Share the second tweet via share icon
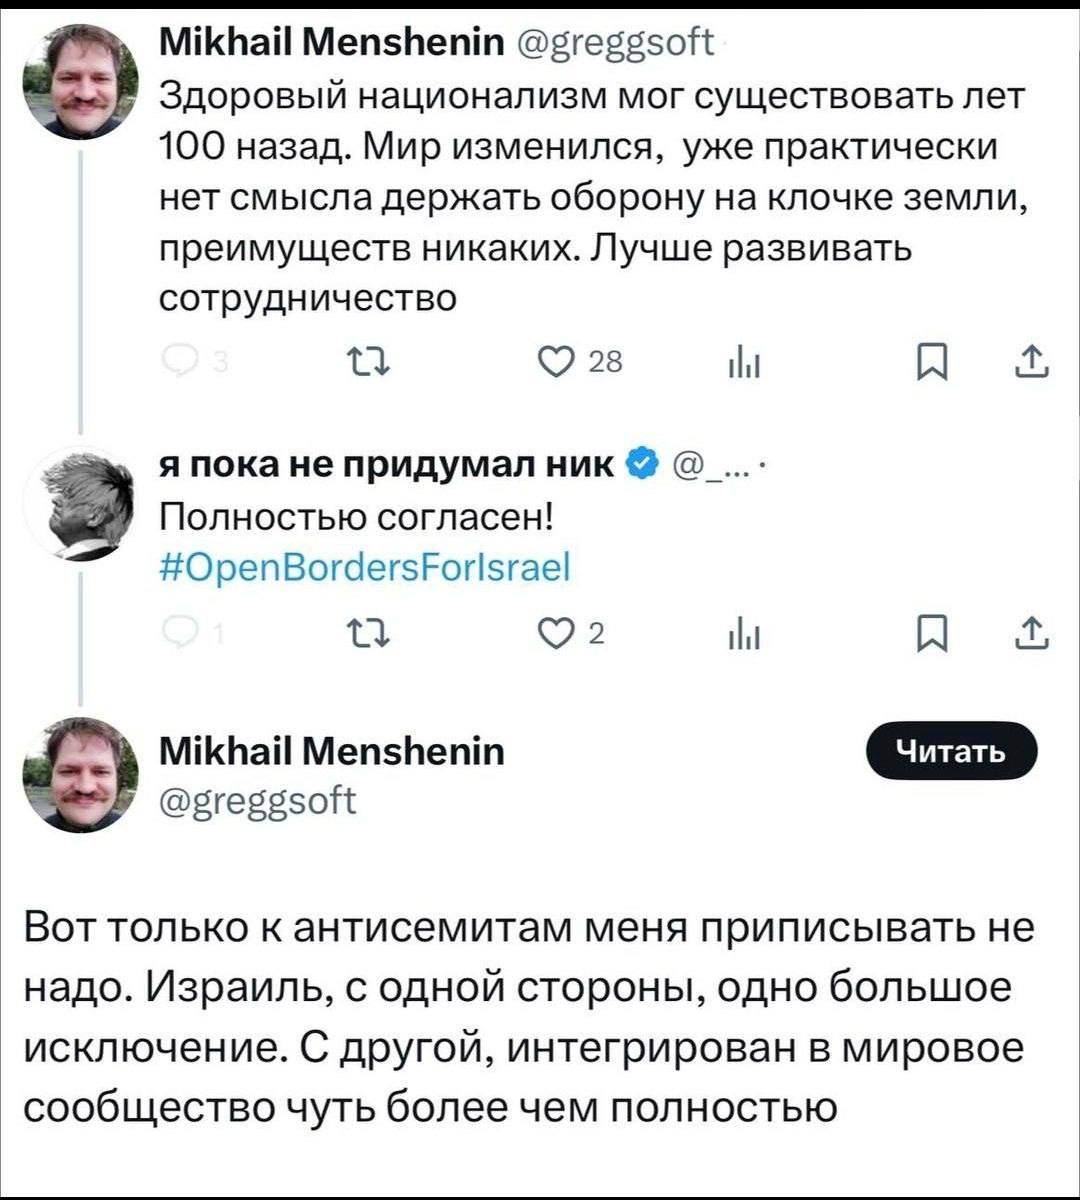 [x=1030, y=632]
